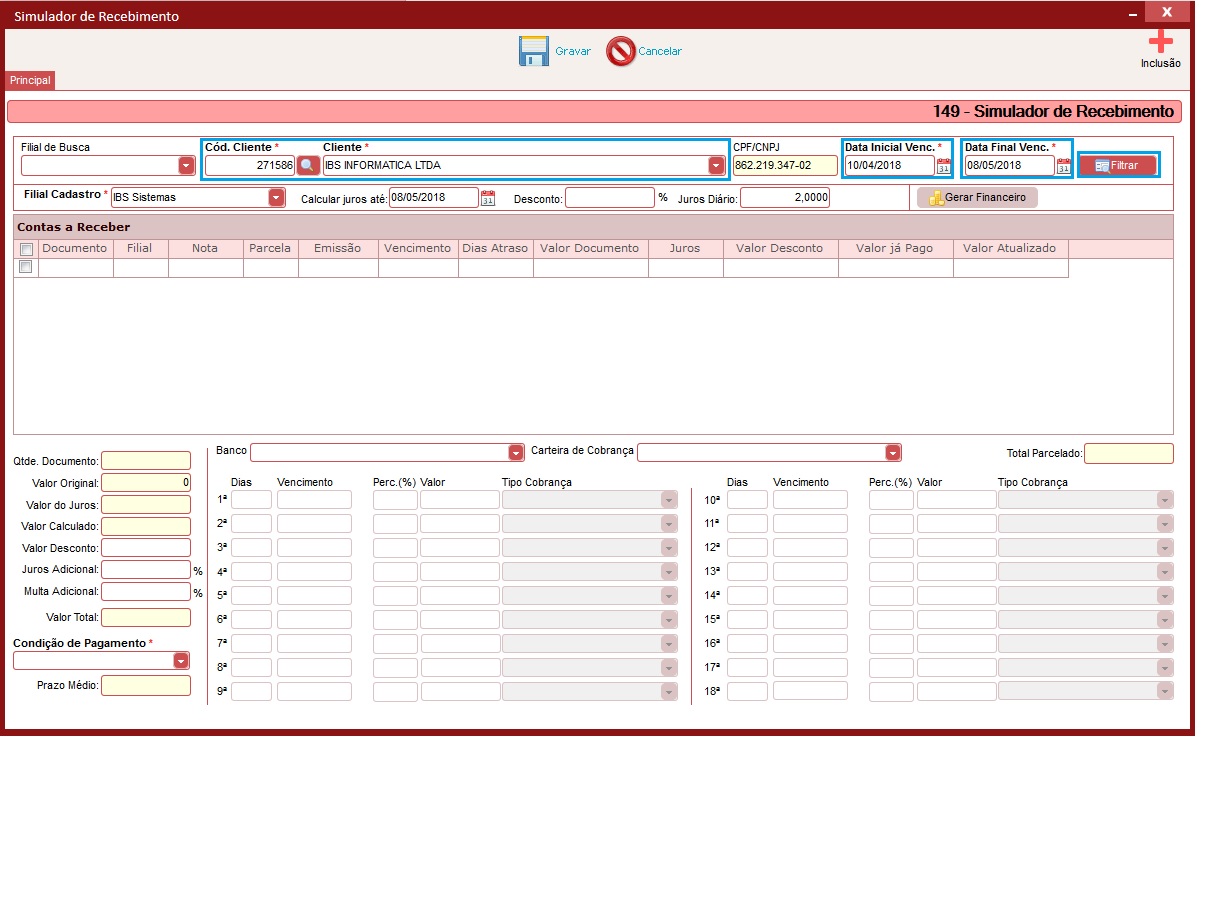The height and width of the screenshot is (904, 1218).
Task: Click the Perc.(%) field of 3ª installment
Action: click(x=395, y=548)
